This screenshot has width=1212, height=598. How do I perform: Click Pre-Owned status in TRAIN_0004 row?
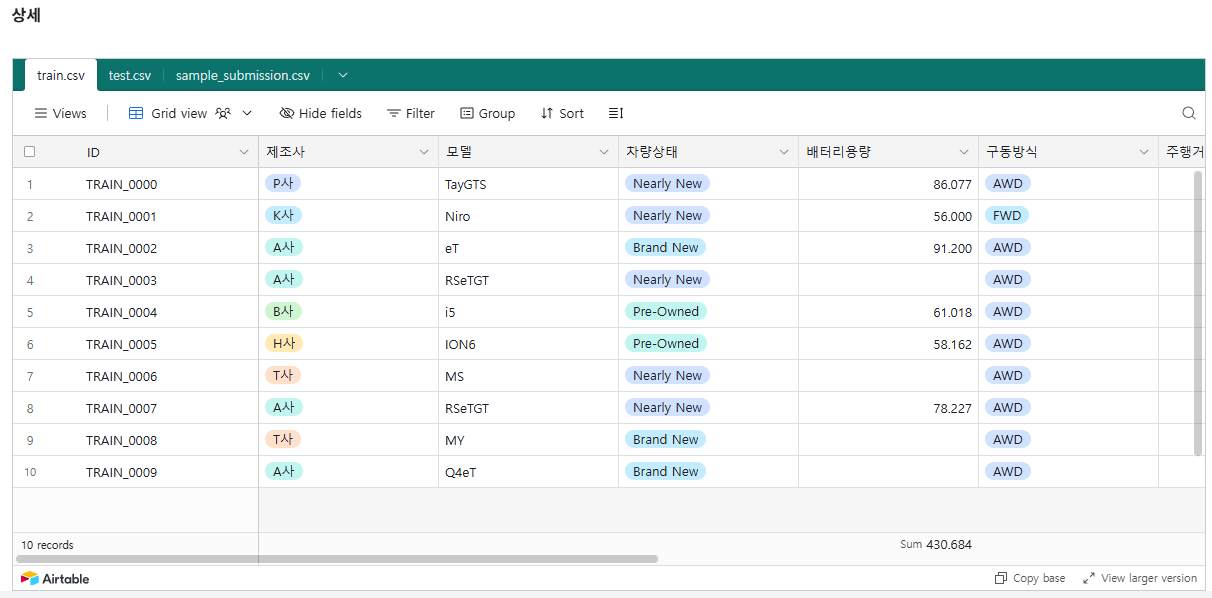pos(666,311)
